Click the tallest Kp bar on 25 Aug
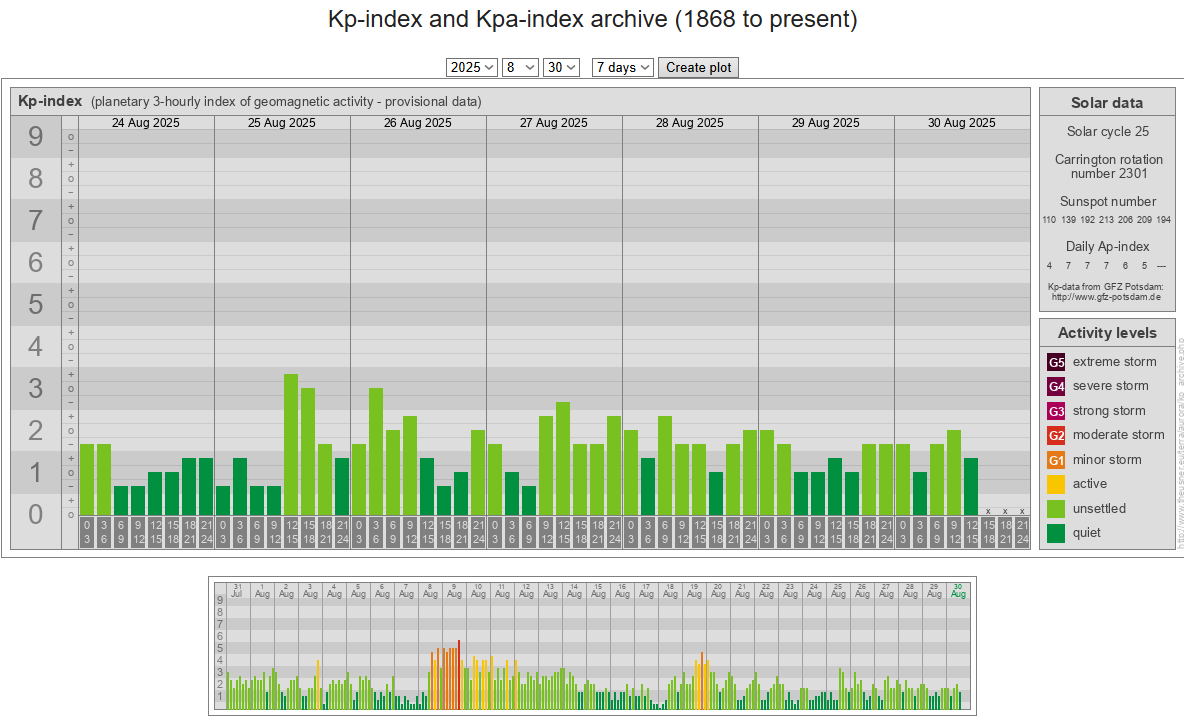The image size is (1184, 716). click(x=291, y=444)
